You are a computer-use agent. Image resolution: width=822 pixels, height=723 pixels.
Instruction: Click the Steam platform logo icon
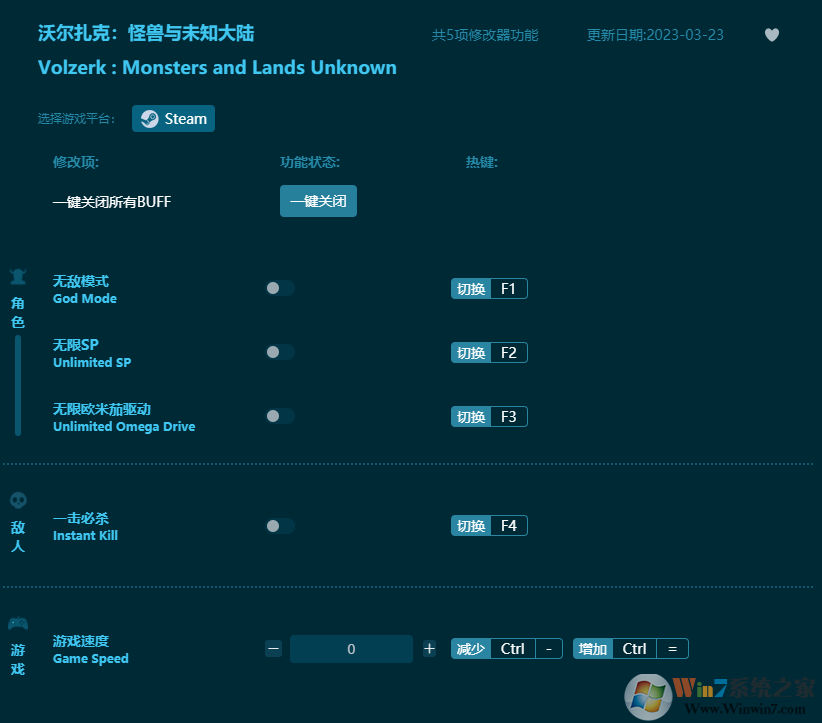pos(149,119)
